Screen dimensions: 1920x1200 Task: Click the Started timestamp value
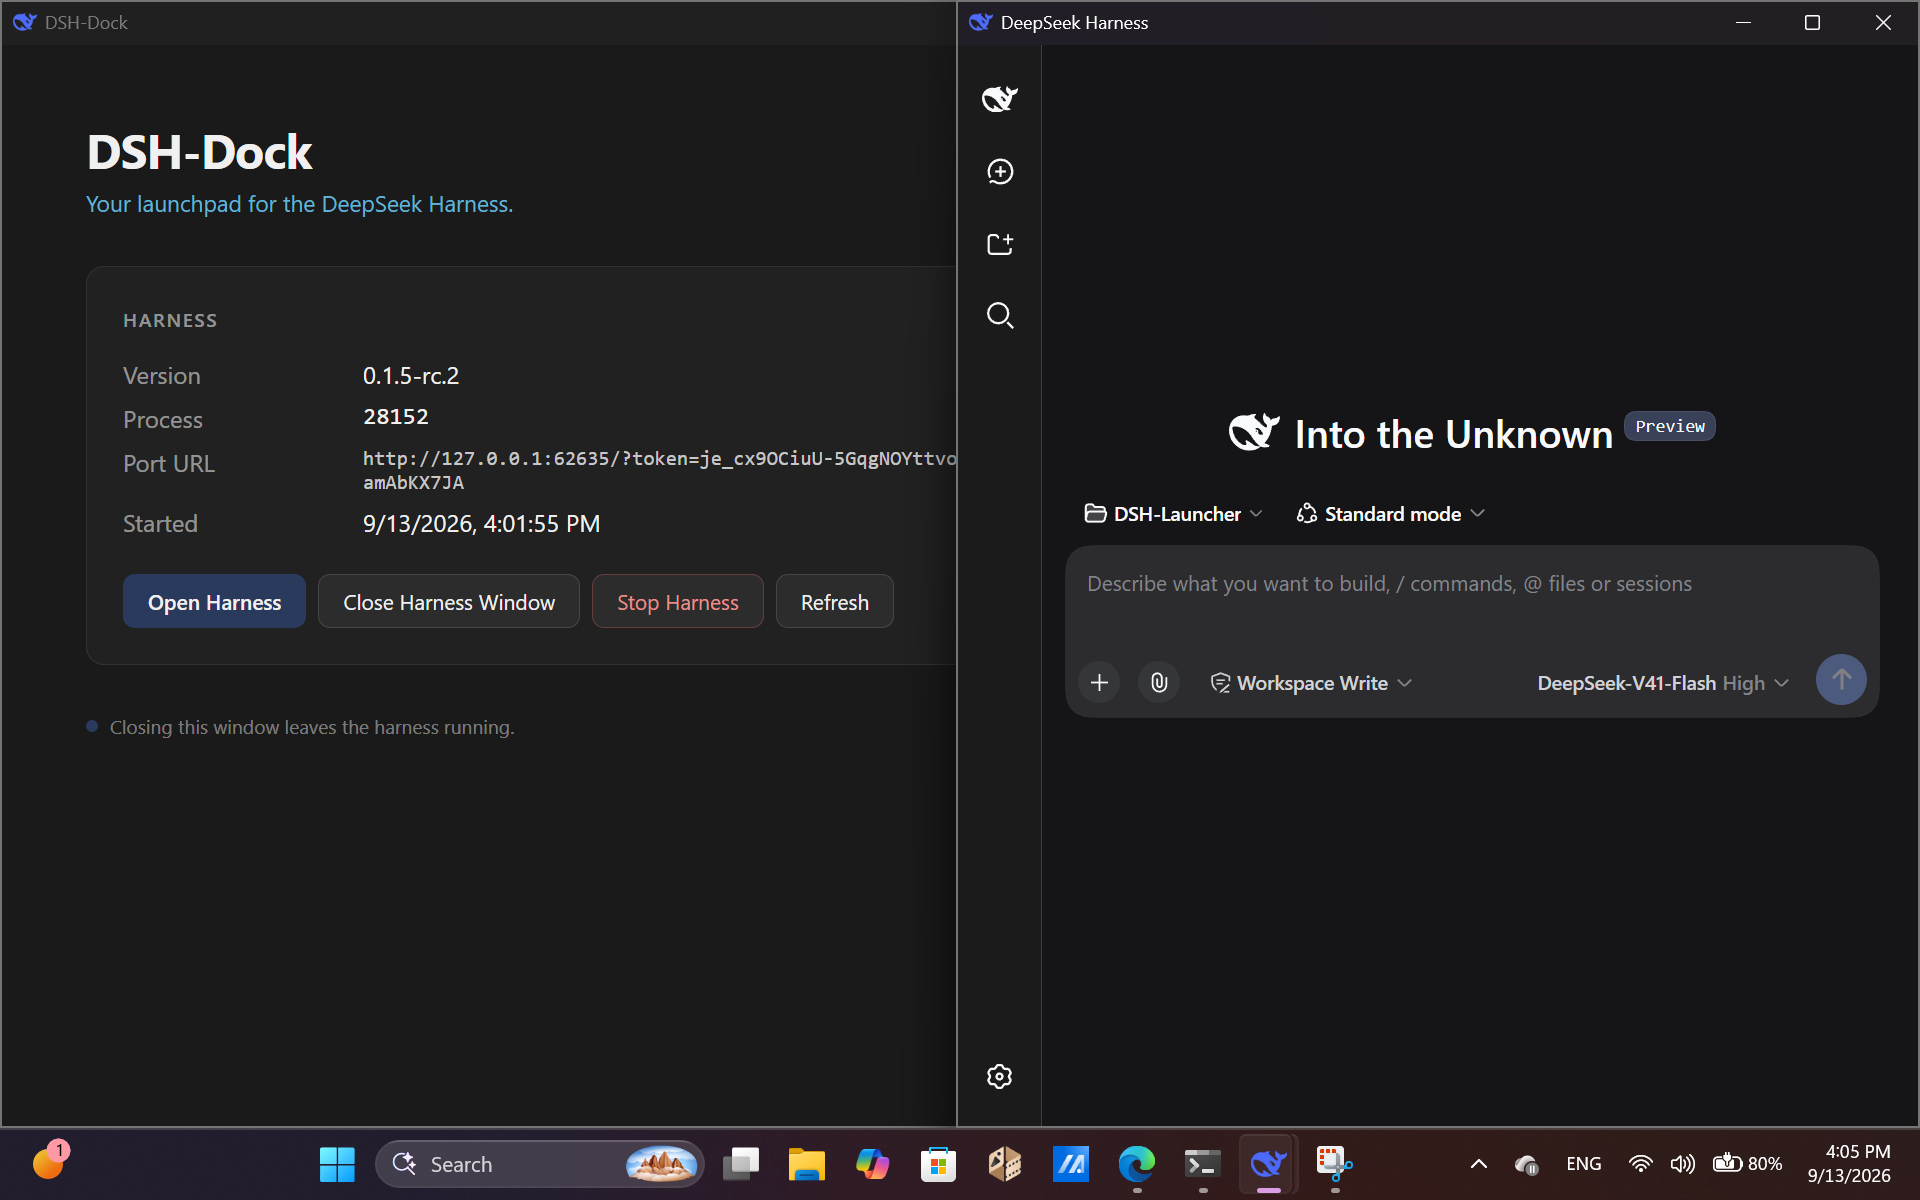click(481, 524)
